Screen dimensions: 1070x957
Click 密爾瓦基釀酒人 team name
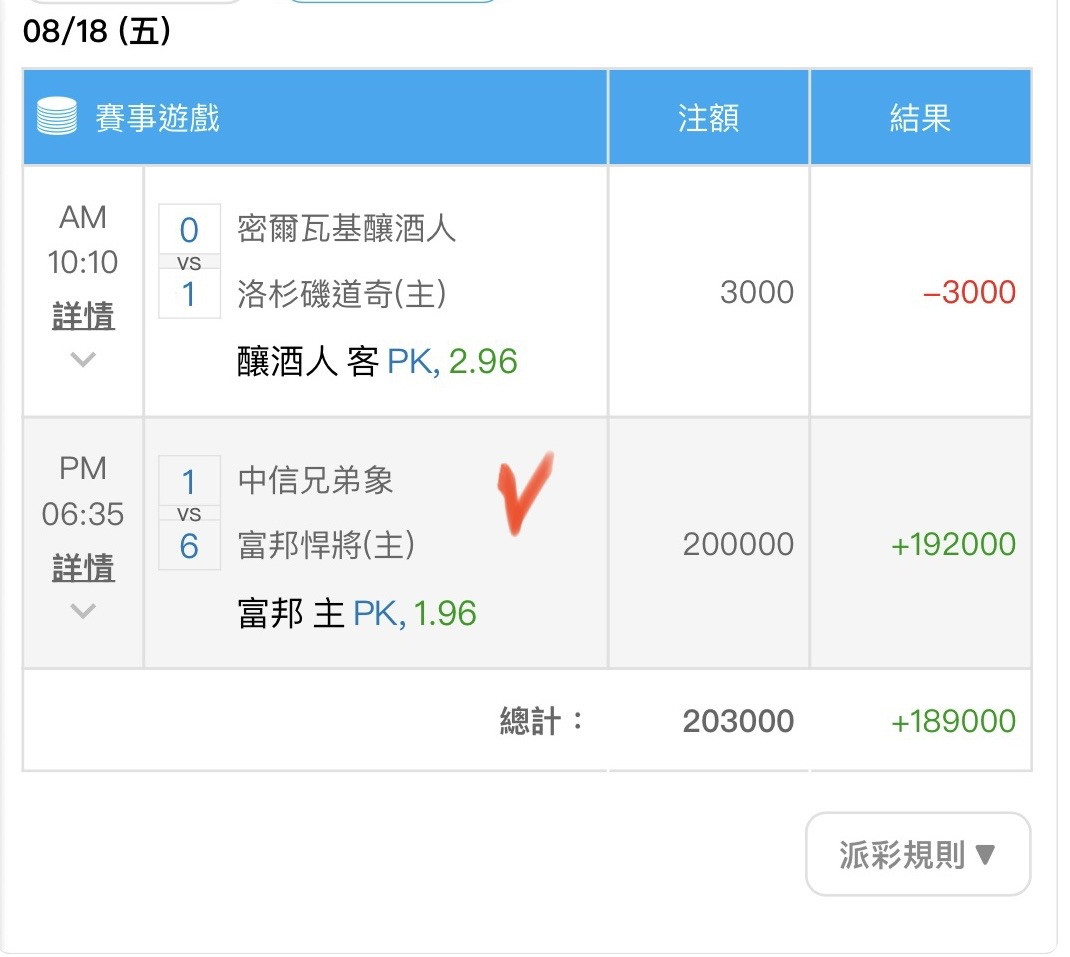pos(347,228)
